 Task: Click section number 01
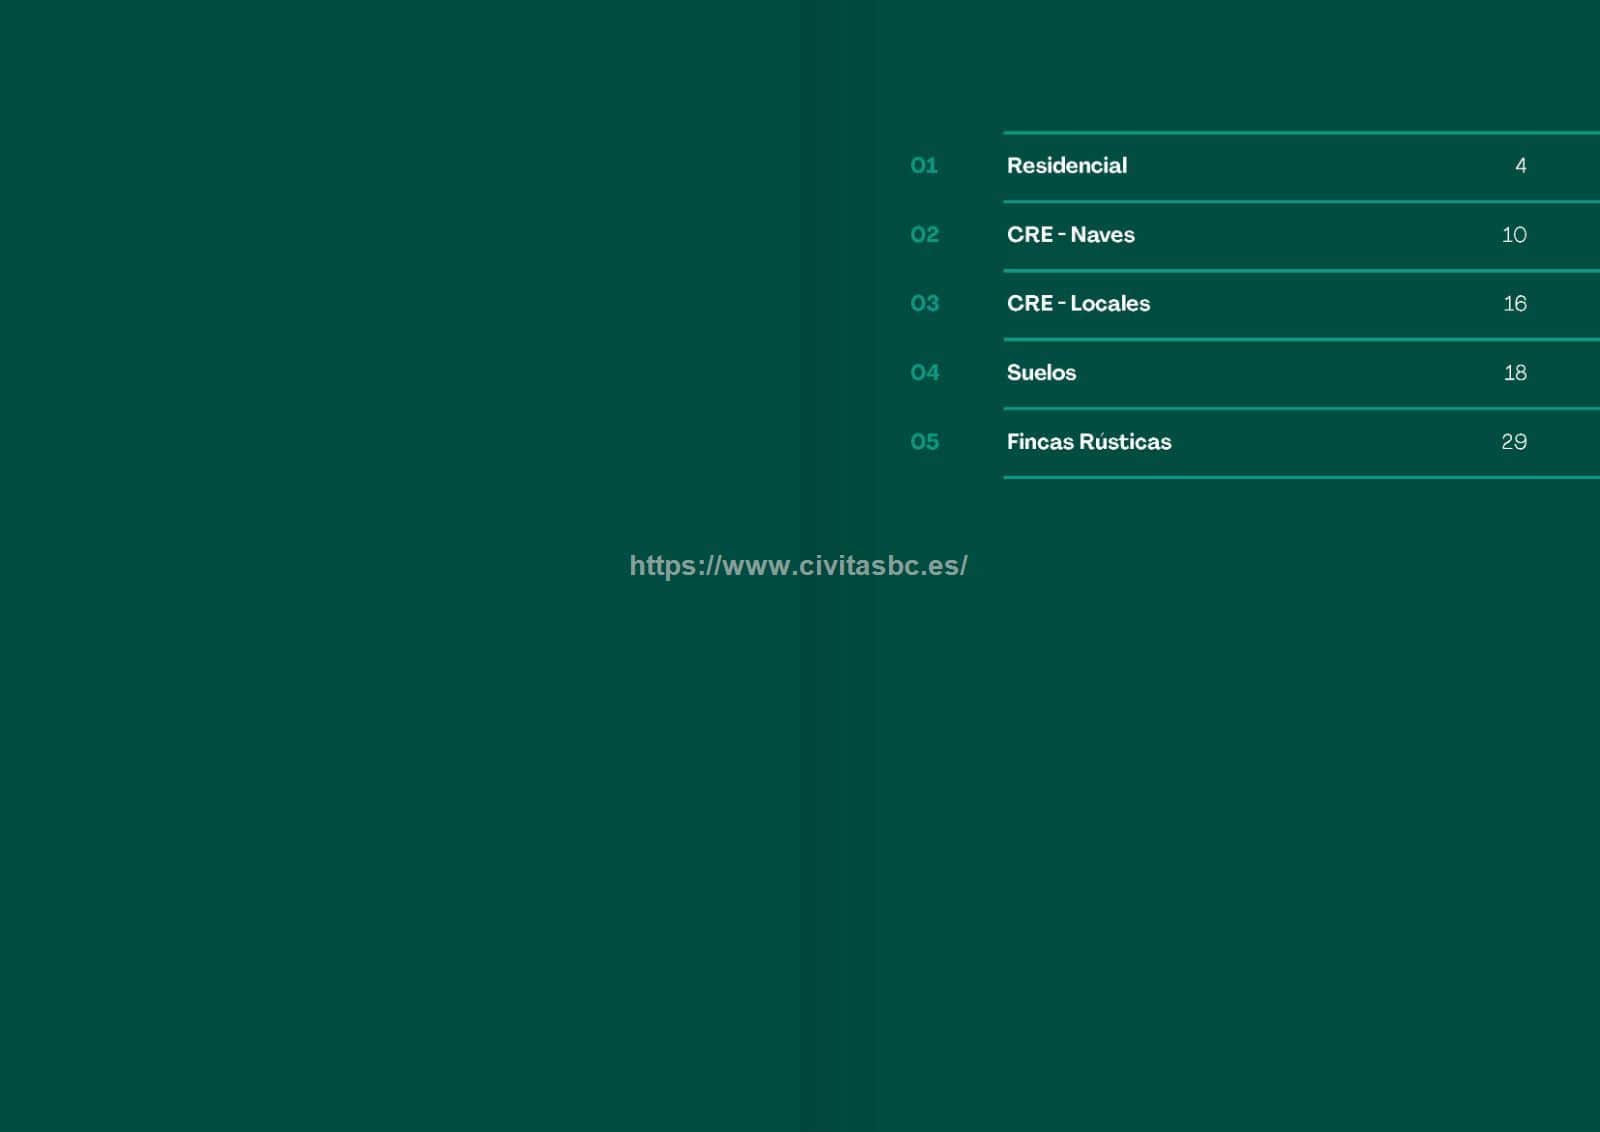[924, 166]
